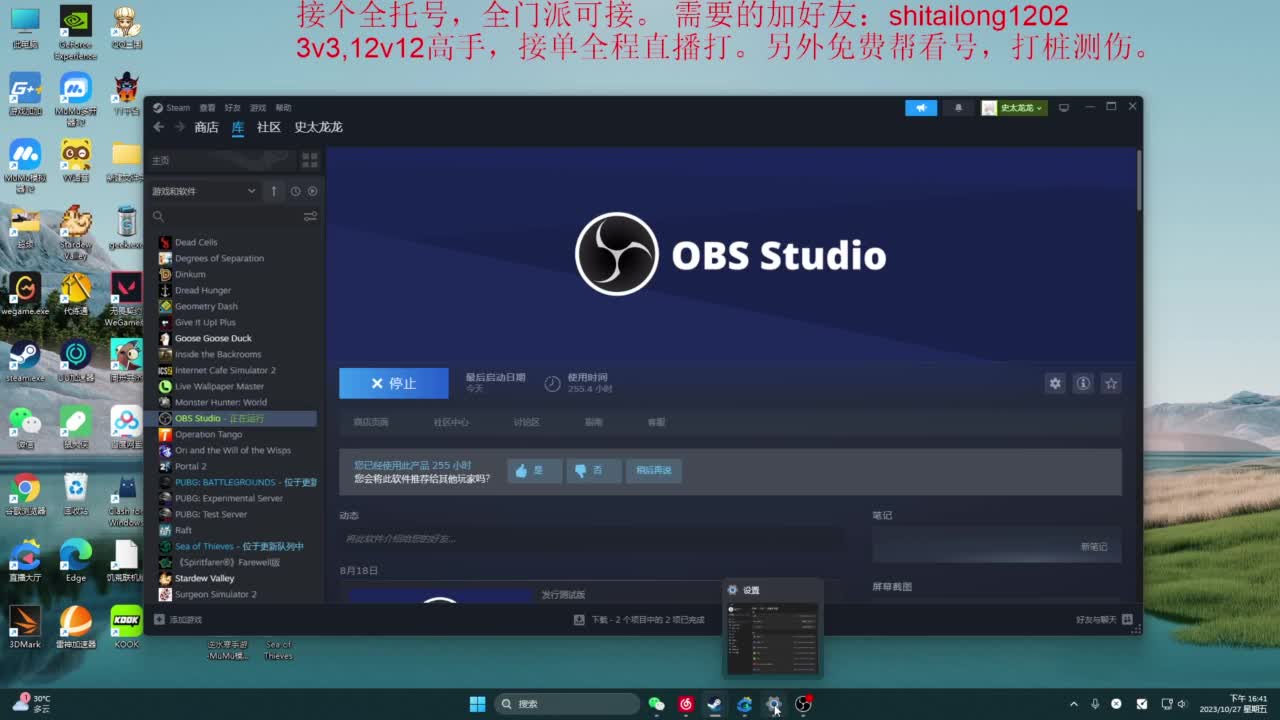The height and width of the screenshot is (720, 1280).
Task: Click 添加游戏 add game button
Action: pos(178,620)
